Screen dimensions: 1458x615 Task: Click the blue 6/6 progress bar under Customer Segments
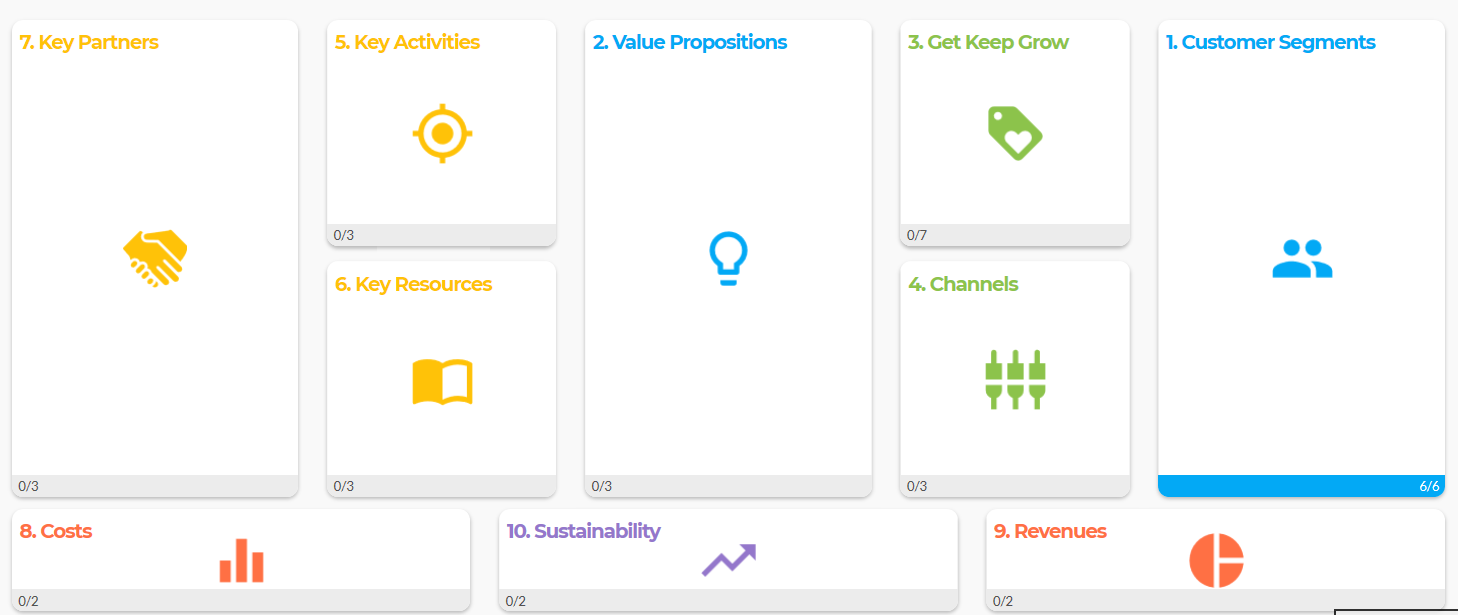pos(1301,486)
